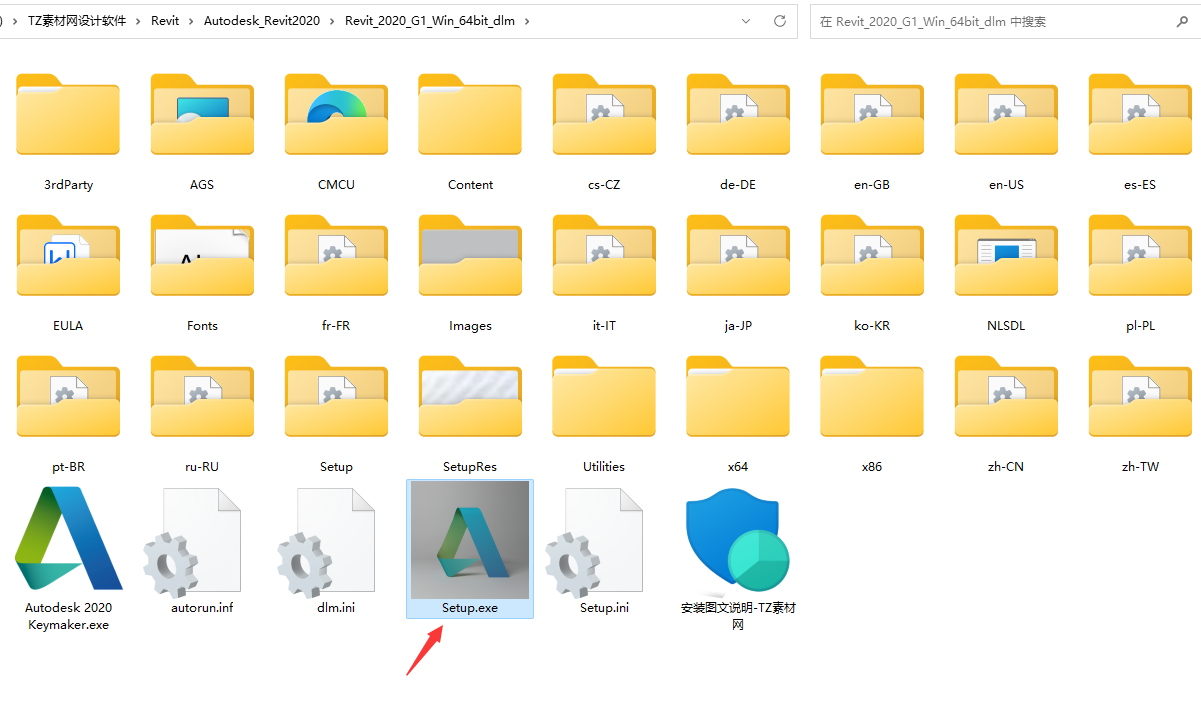Click the refresh button beside address bar
The image size is (1201, 707).
[780, 21]
